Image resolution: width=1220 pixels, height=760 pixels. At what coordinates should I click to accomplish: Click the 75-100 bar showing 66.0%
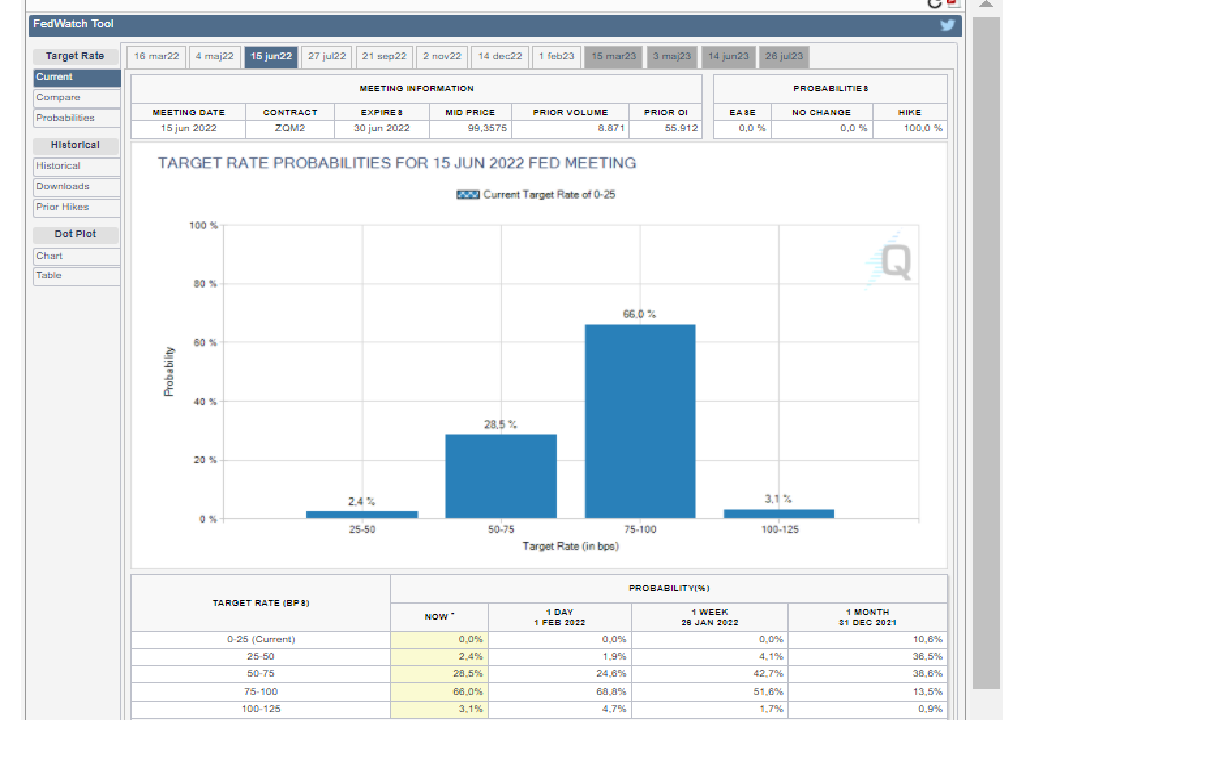click(x=640, y=420)
